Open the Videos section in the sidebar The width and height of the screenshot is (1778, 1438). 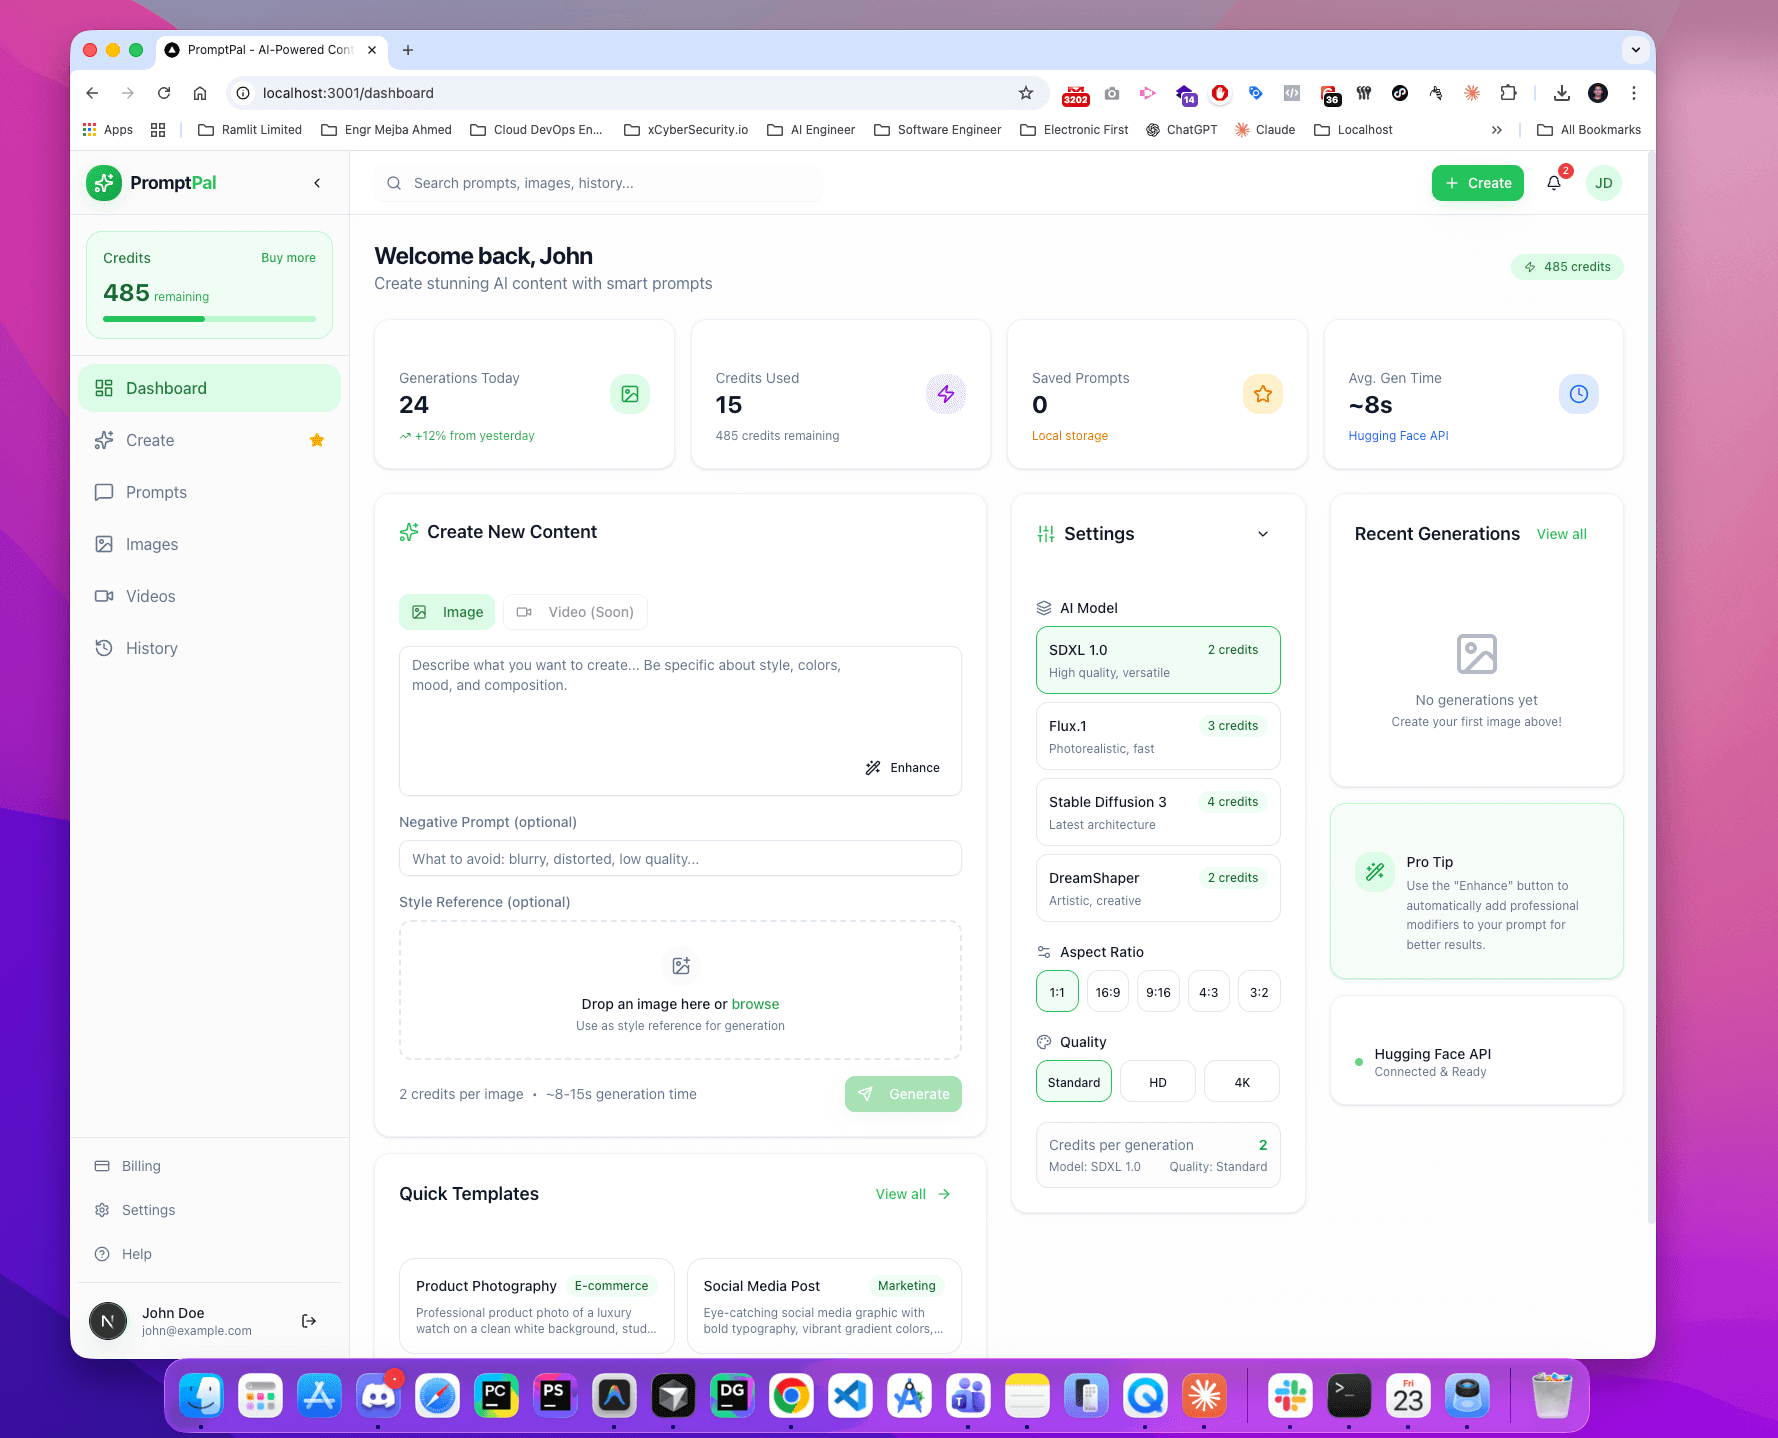pos(148,596)
